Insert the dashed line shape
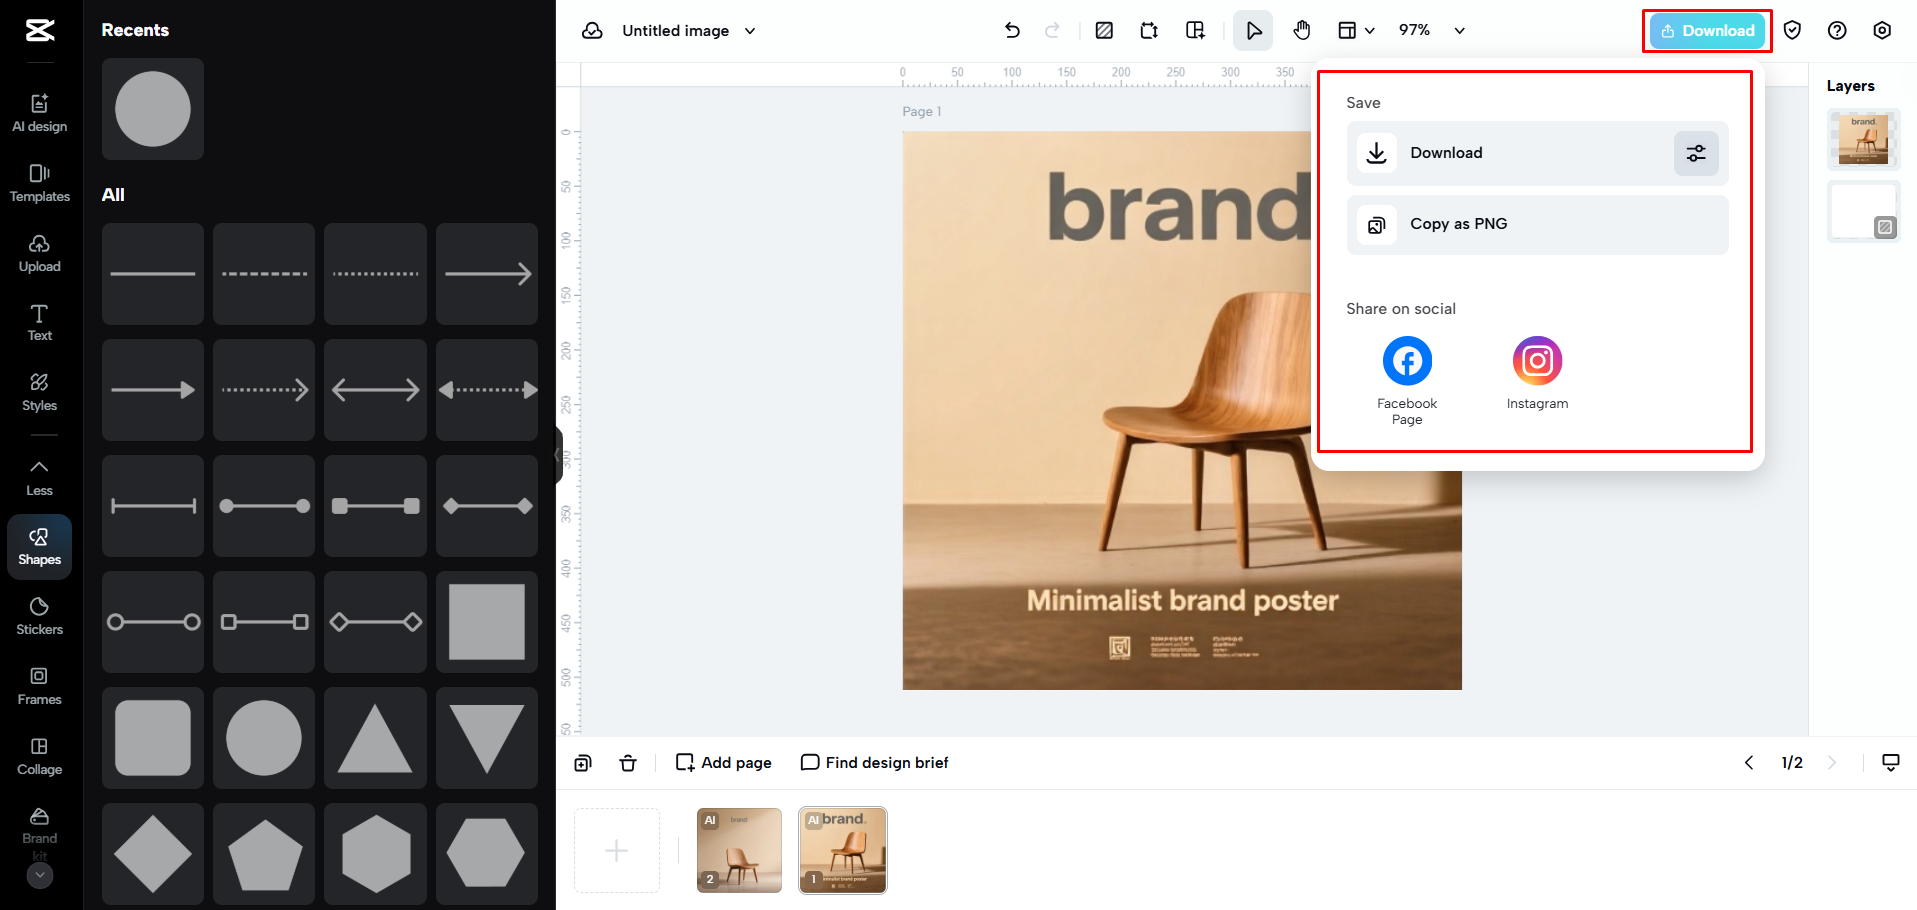This screenshot has height=910, width=1917. [264, 274]
